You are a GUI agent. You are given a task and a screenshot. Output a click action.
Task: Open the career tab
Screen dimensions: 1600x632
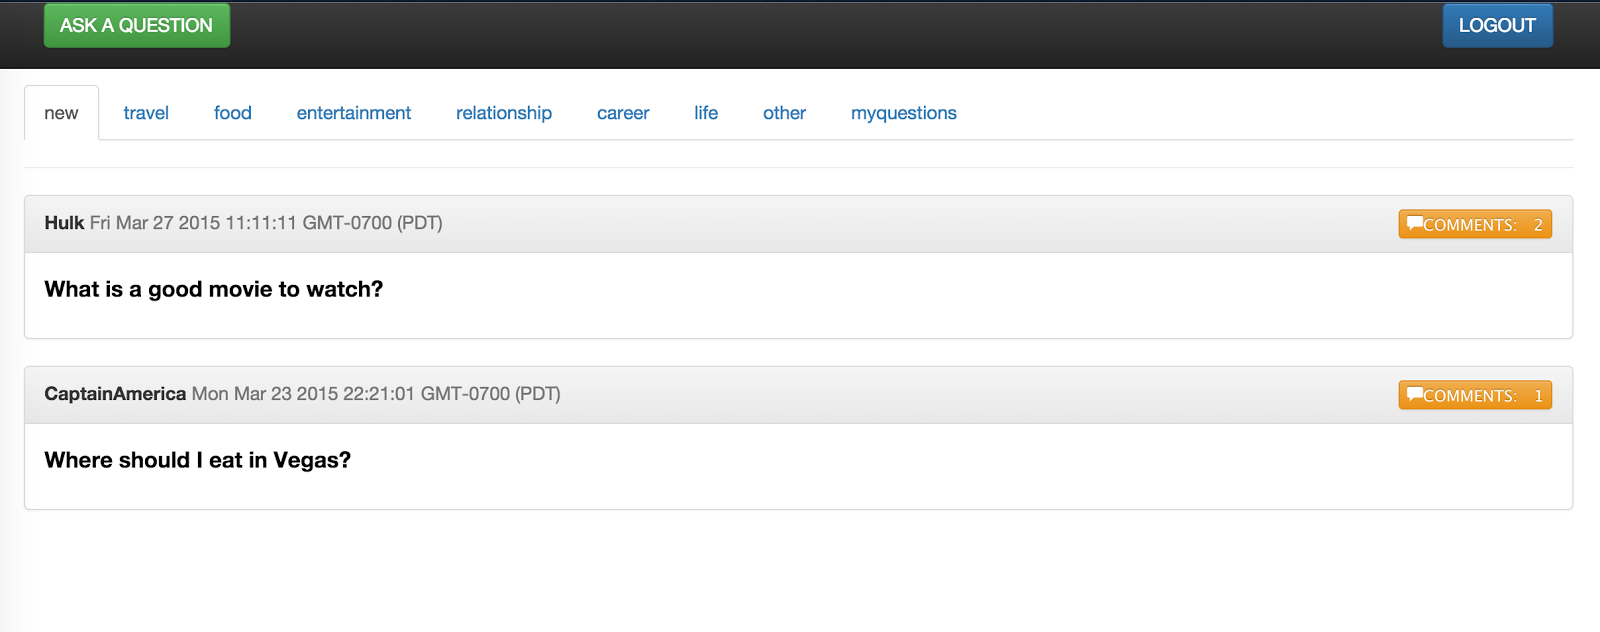click(623, 113)
